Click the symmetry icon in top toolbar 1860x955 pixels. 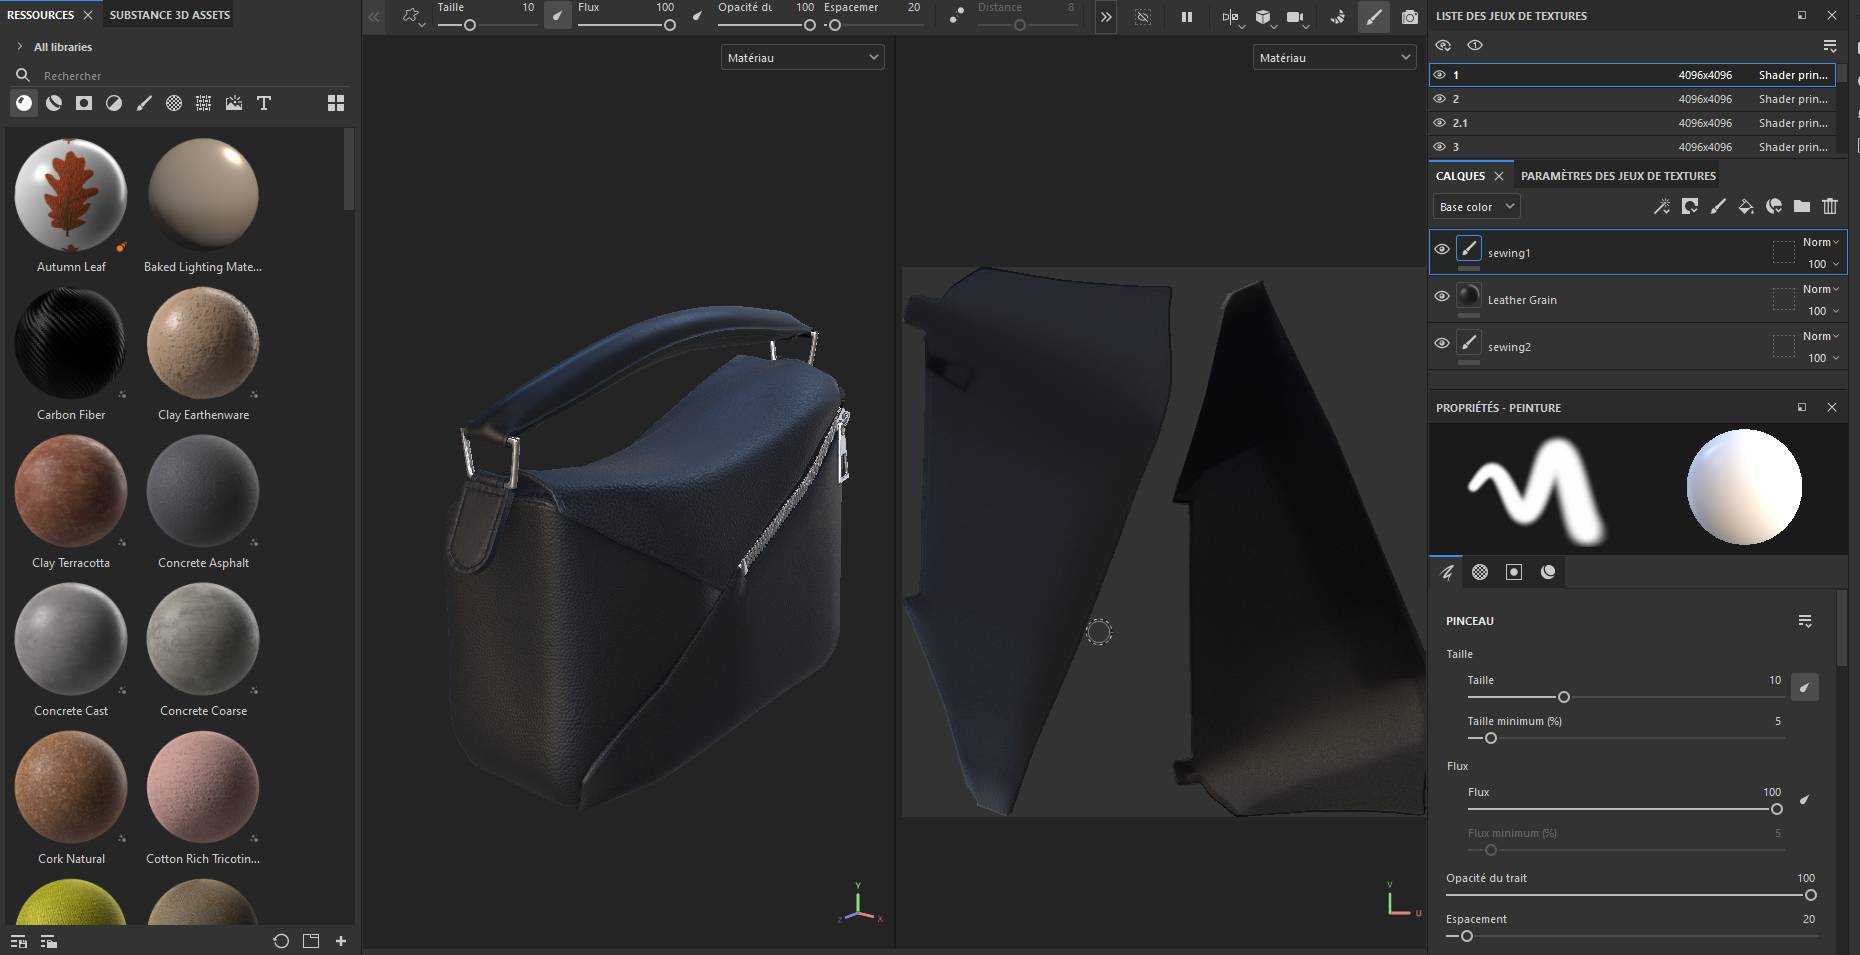pyautogui.click(x=1230, y=17)
